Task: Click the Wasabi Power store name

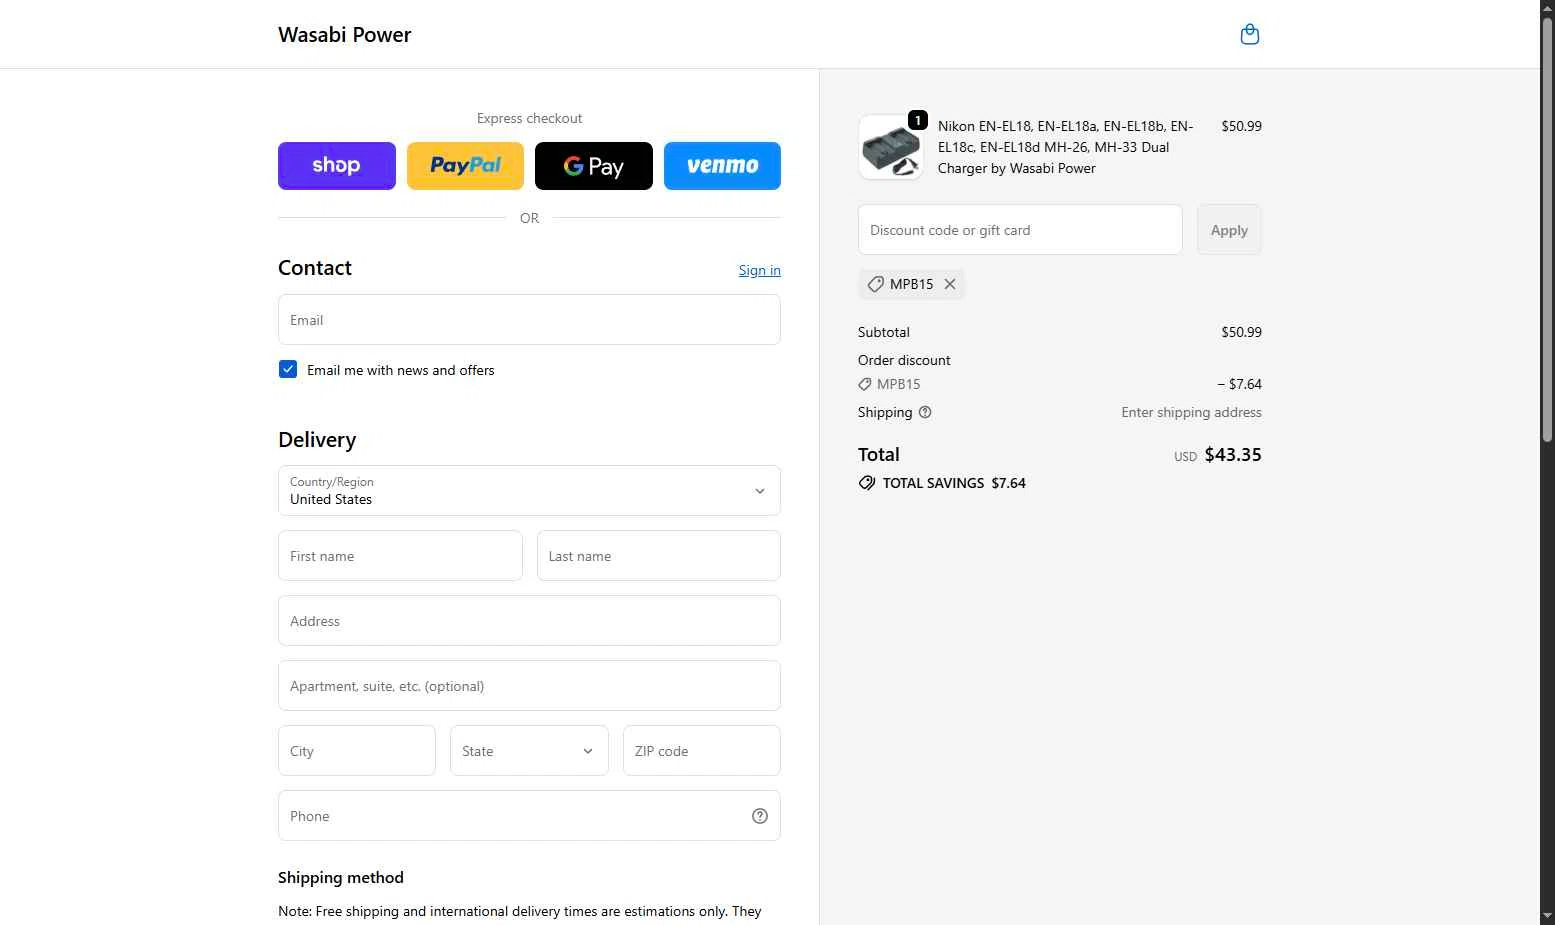Action: tap(345, 35)
